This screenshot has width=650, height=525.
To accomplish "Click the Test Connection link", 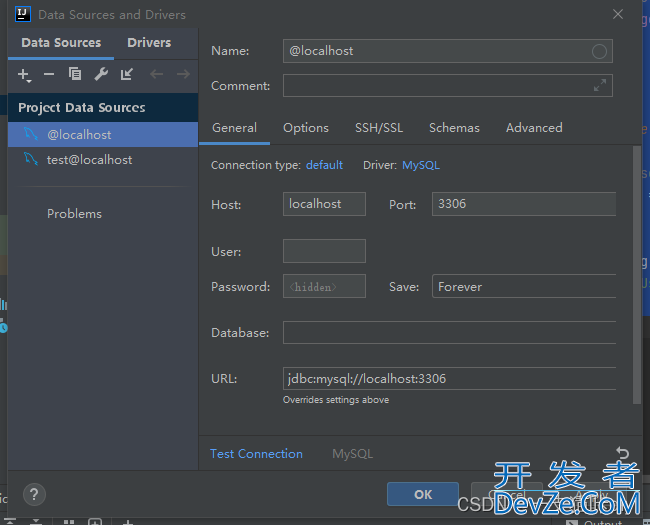I will [256, 454].
